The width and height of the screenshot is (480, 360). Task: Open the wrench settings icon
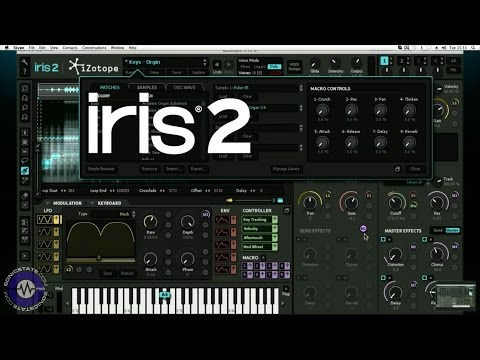[25, 62]
